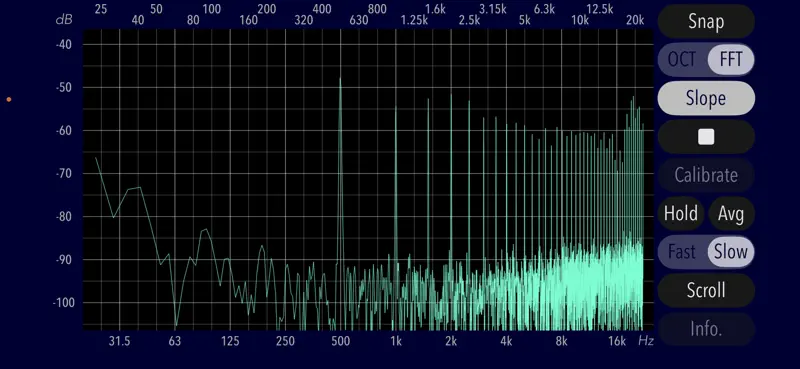Image resolution: width=800 pixels, height=369 pixels.
Task: Stop analysis with the white square button
Action: click(x=706, y=137)
